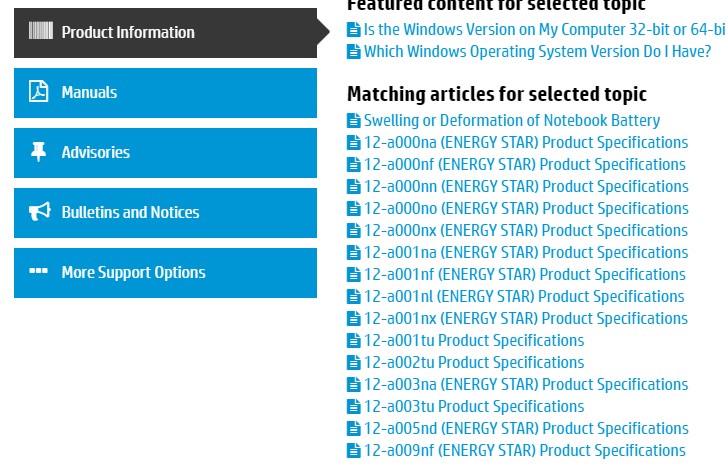Click document icon beside 12-a001nx
726x465 pixels.
point(354,319)
